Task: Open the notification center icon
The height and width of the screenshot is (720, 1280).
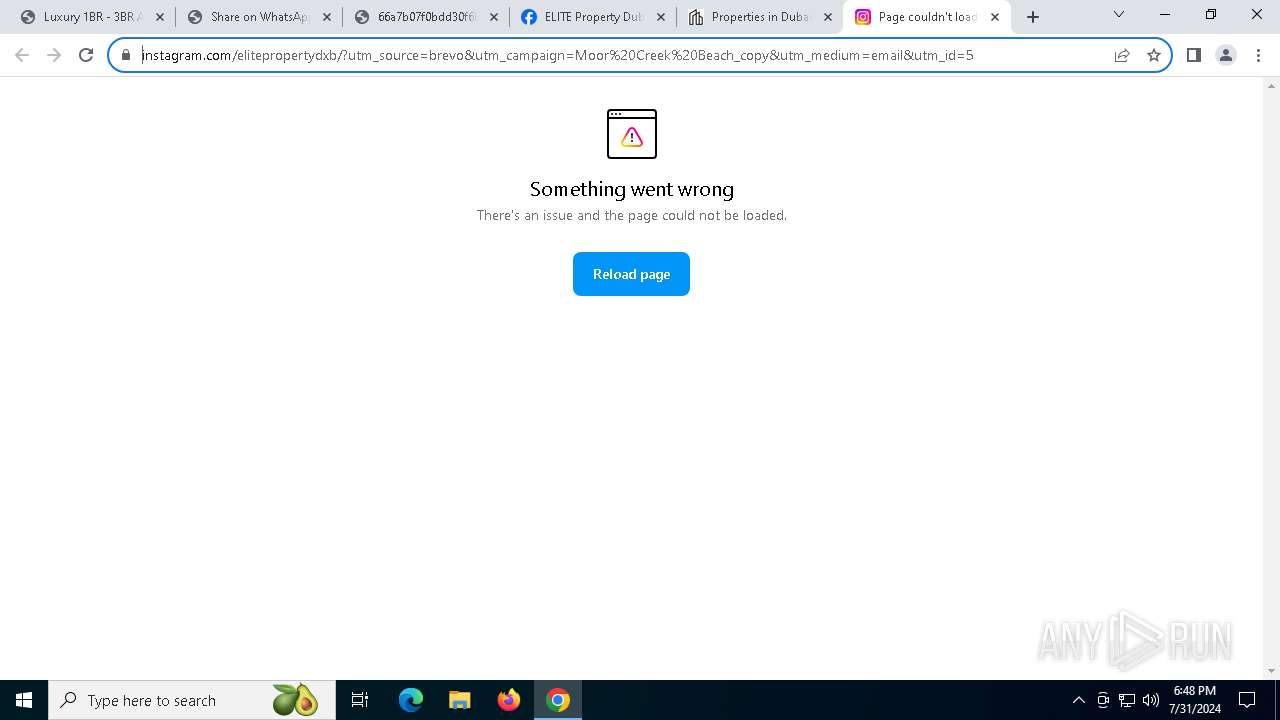Action: (x=1247, y=700)
